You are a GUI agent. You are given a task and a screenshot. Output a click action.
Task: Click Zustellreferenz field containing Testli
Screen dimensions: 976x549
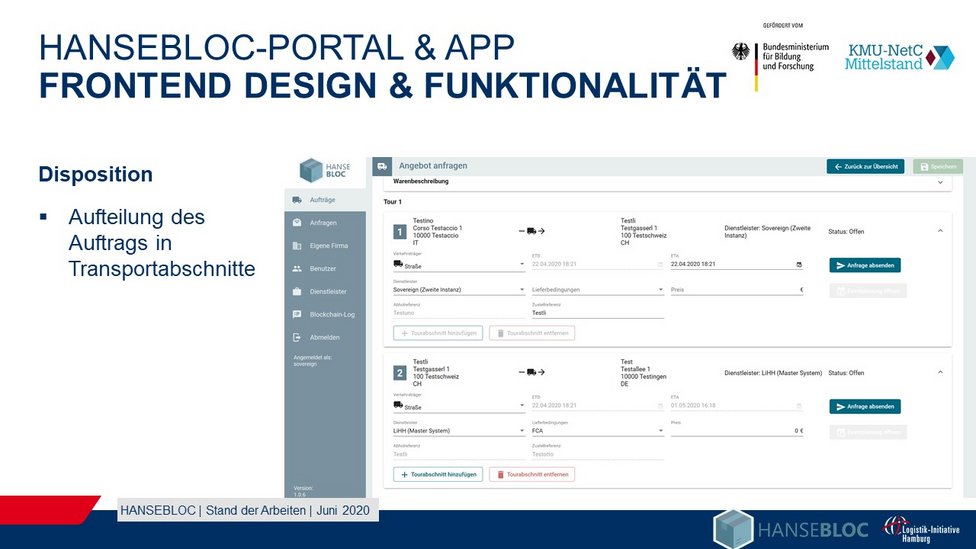(598, 312)
